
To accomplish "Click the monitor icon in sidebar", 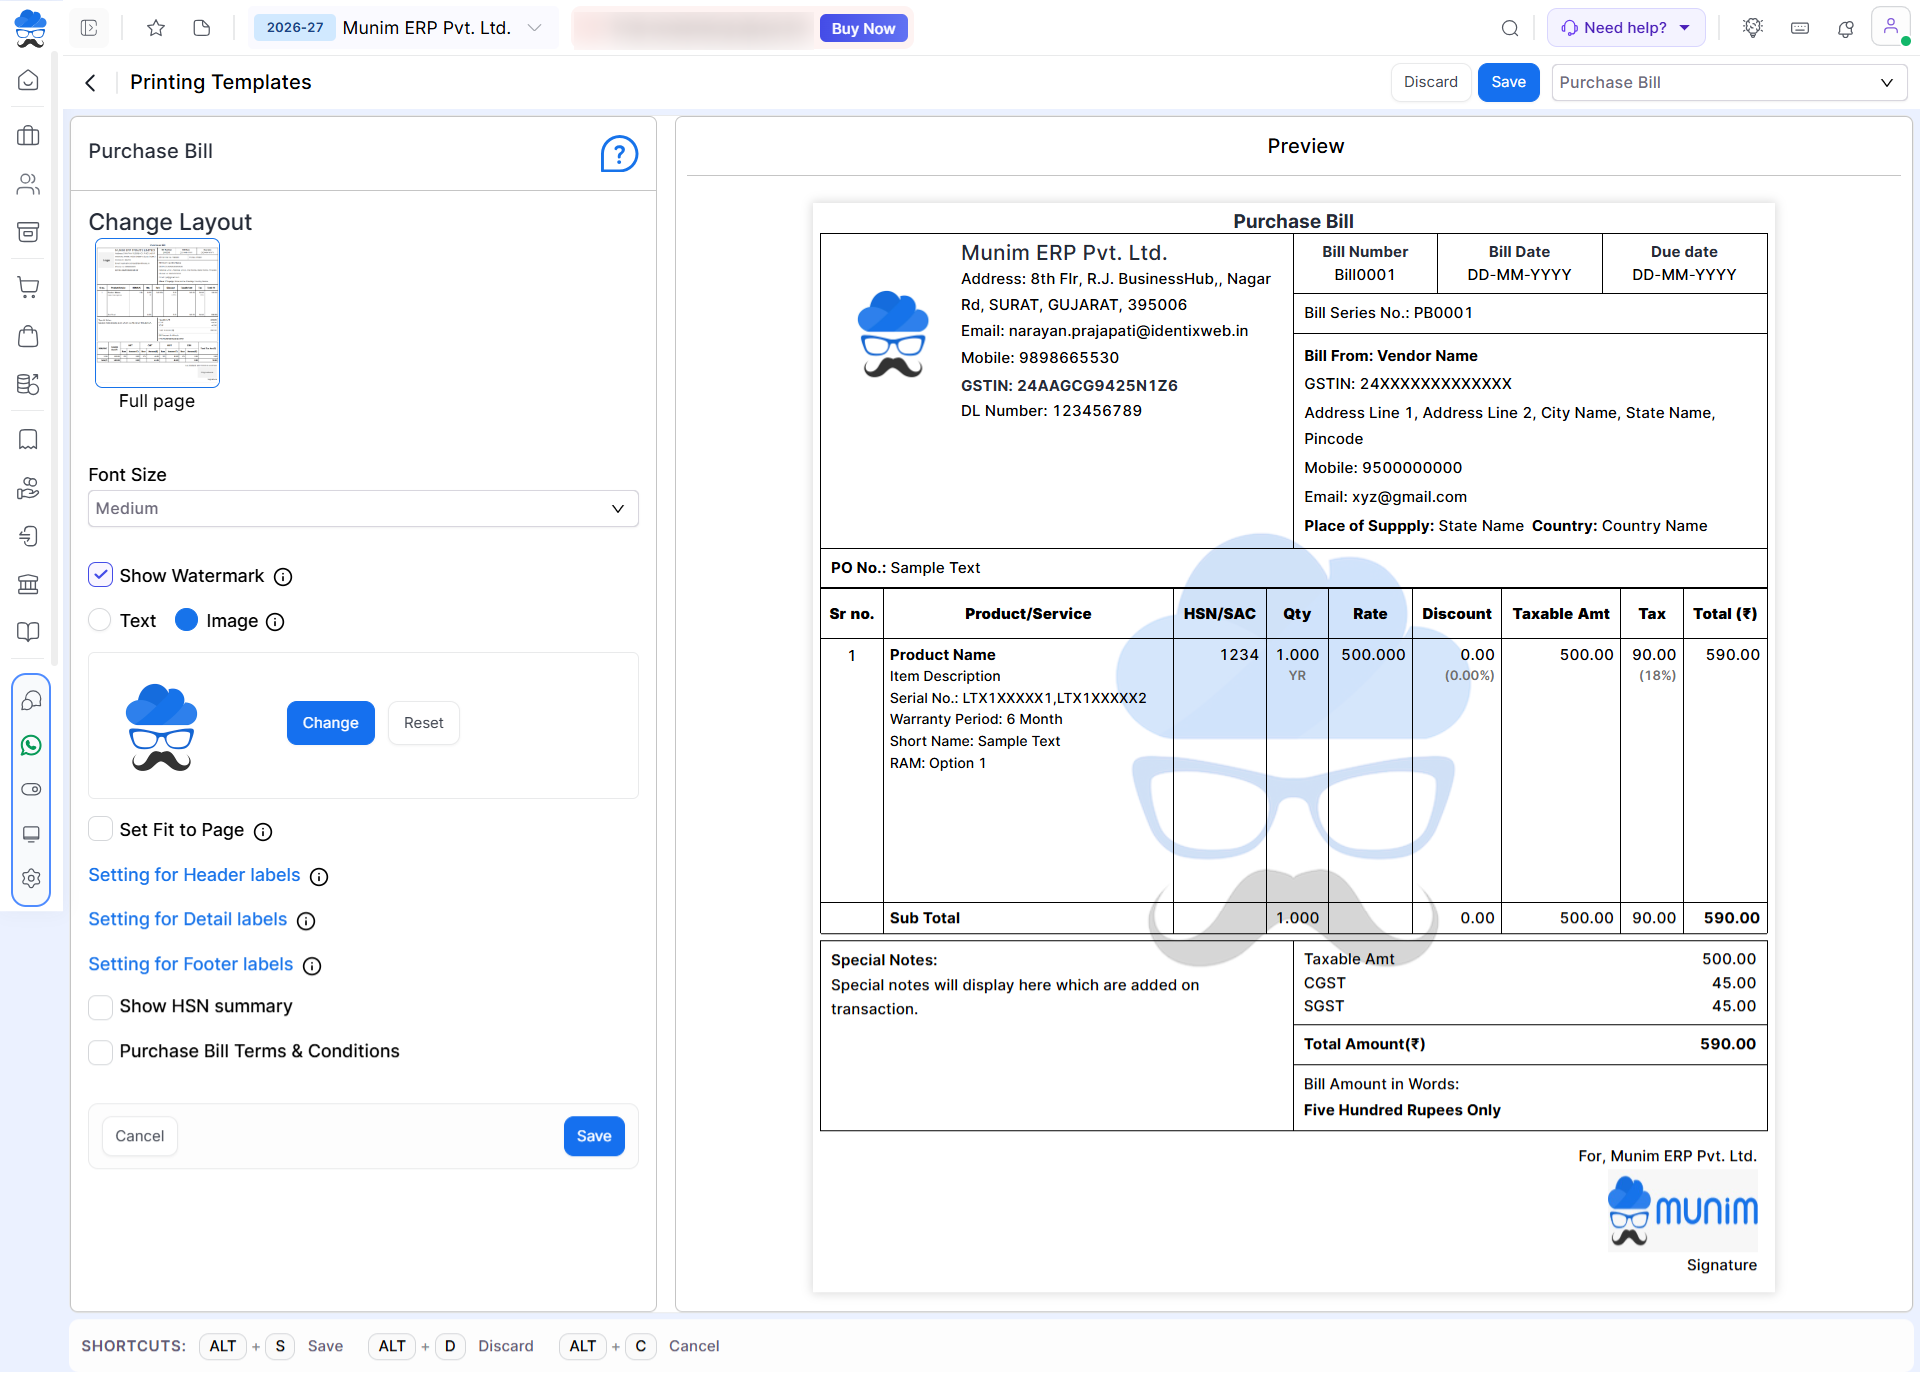I will (x=31, y=834).
